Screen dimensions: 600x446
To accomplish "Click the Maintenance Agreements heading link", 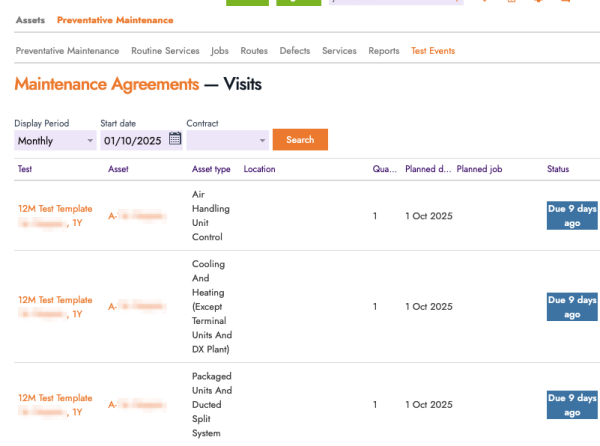I will (x=106, y=86).
